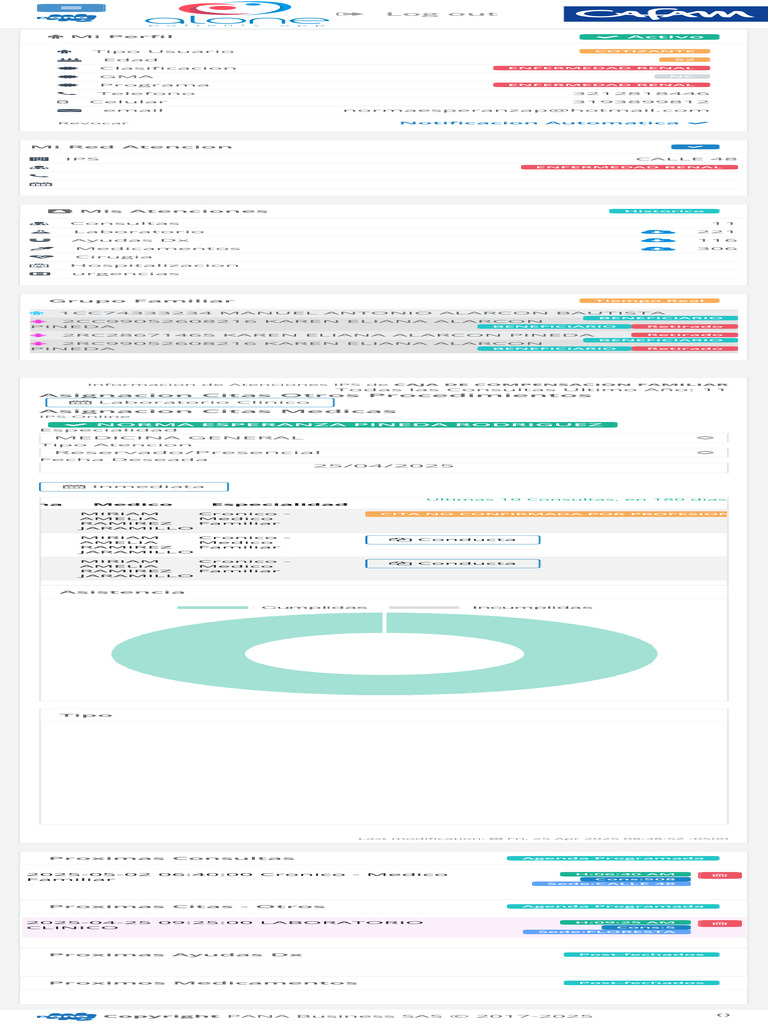Click the Consultas row icon

40,223
